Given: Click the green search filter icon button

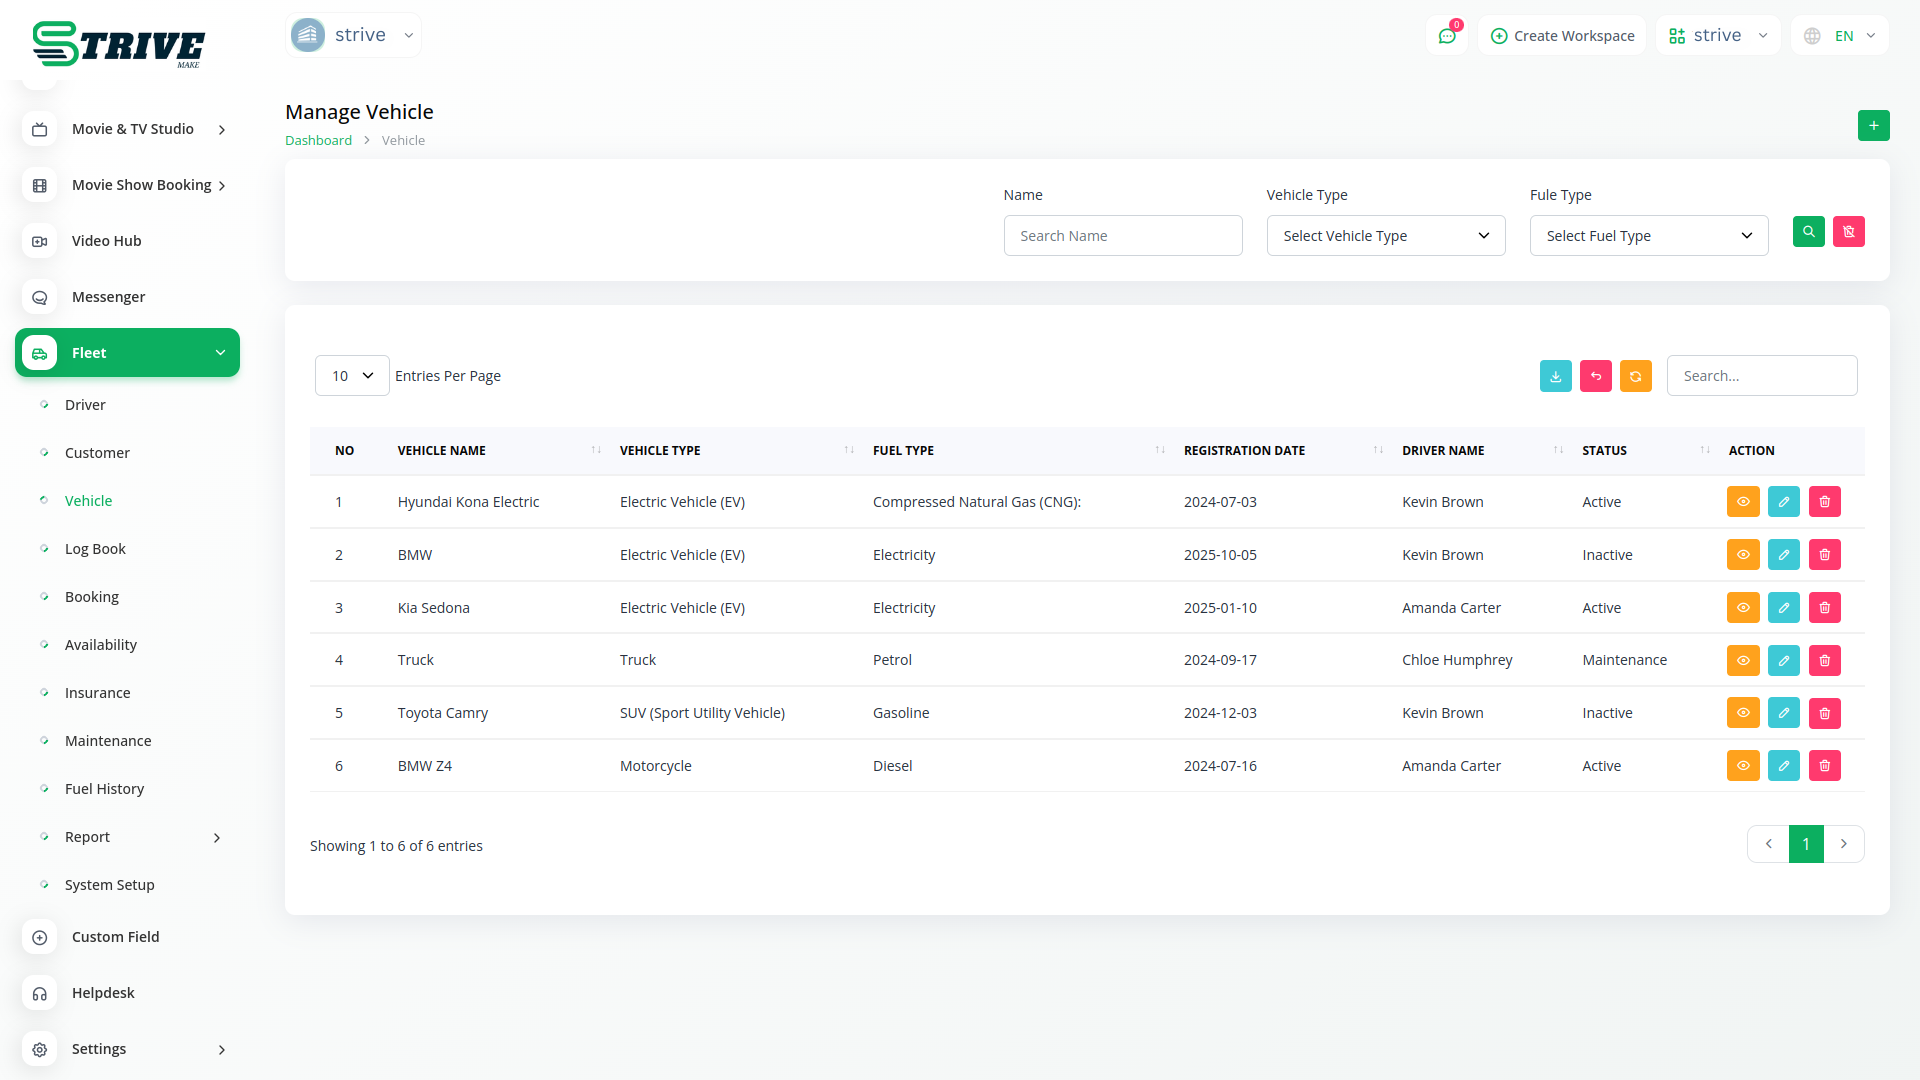Looking at the screenshot, I should click(x=1808, y=232).
